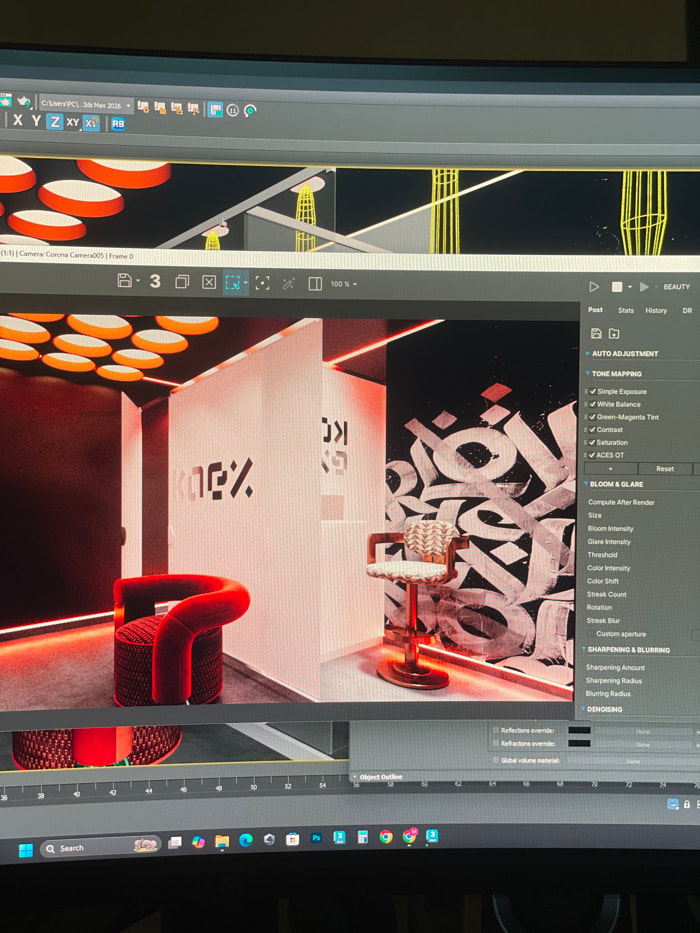700x933 pixels.
Task: Click the Stop render square button
Action: [x=617, y=287]
